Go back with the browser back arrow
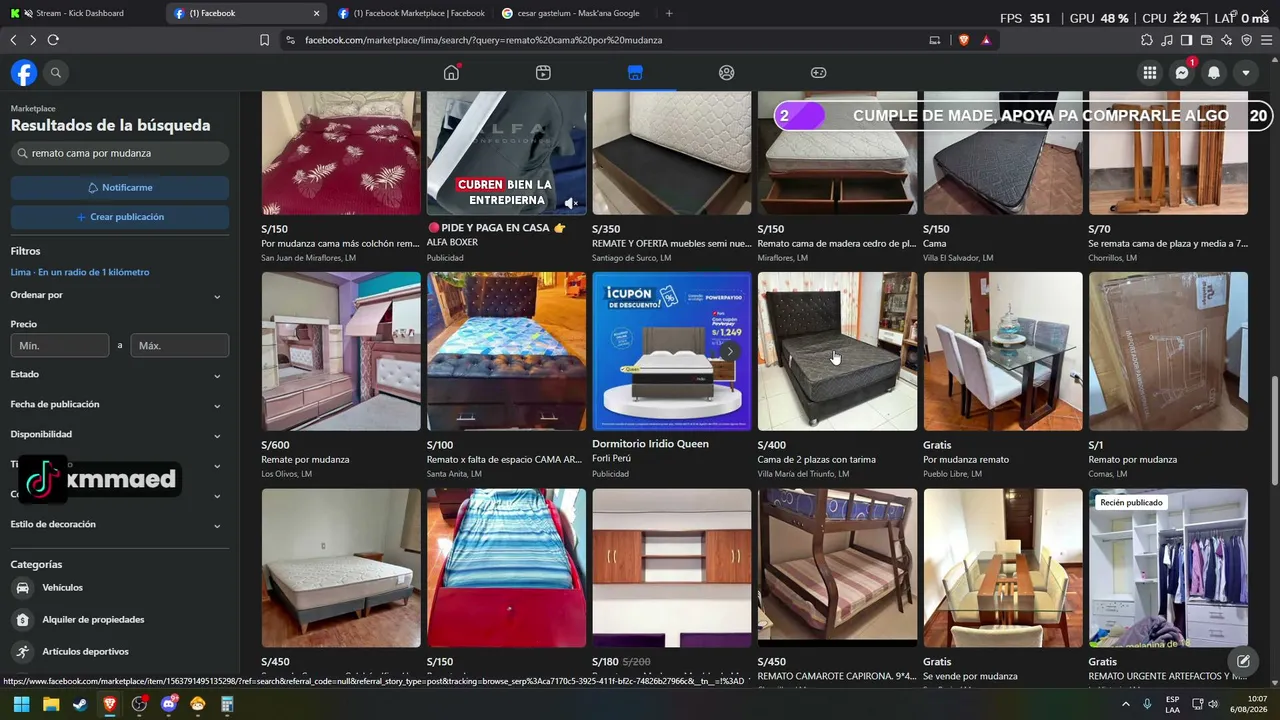 (13, 40)
